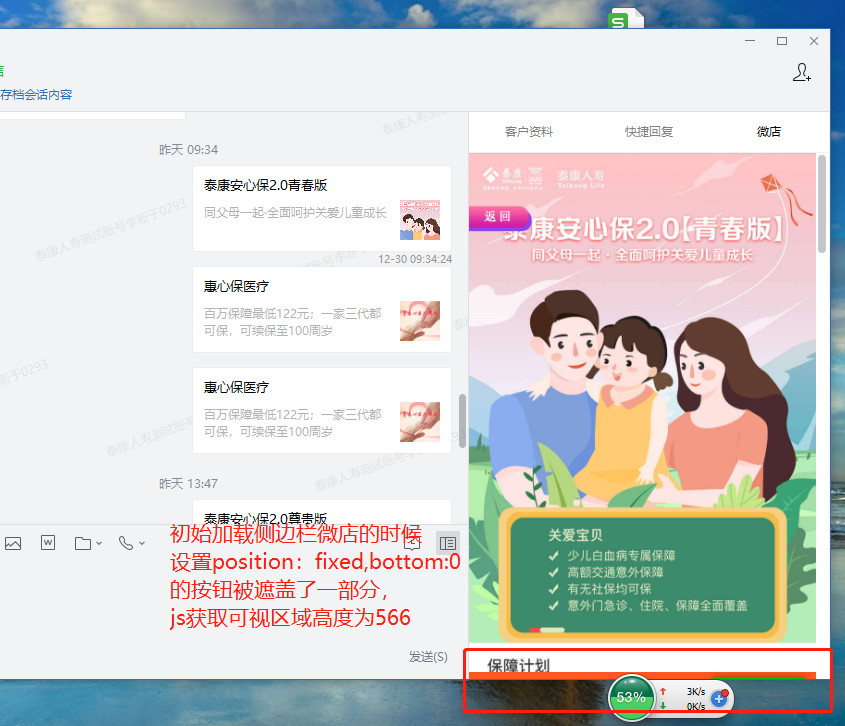The height and width of the screenshot is (726, 845).
Task: Switch to the 快捷回复 tab
Action: click(649, 132)
